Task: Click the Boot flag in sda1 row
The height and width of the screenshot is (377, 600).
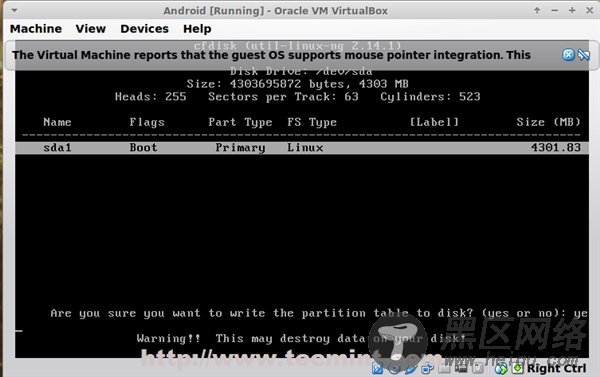Action: coord(143,147)
